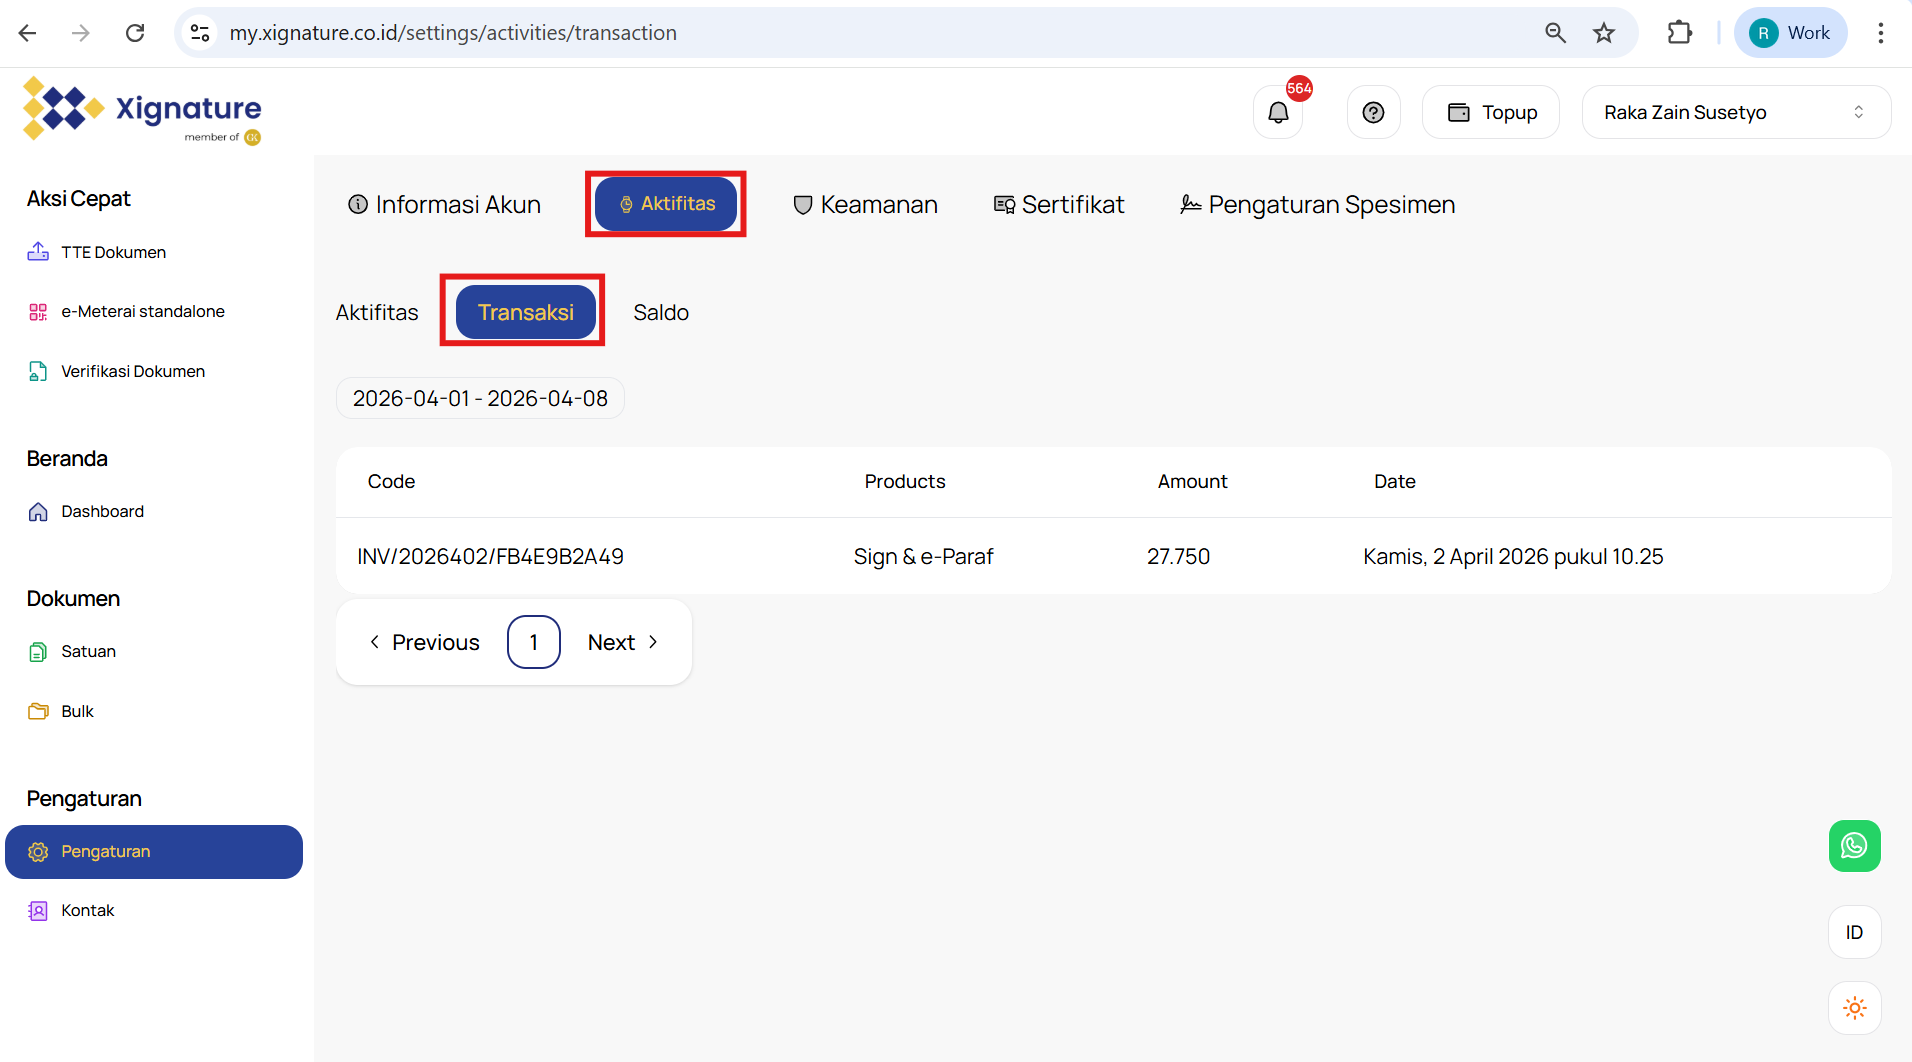
Task: Reload the page in the browser
Action: click(x=135, y=33)
